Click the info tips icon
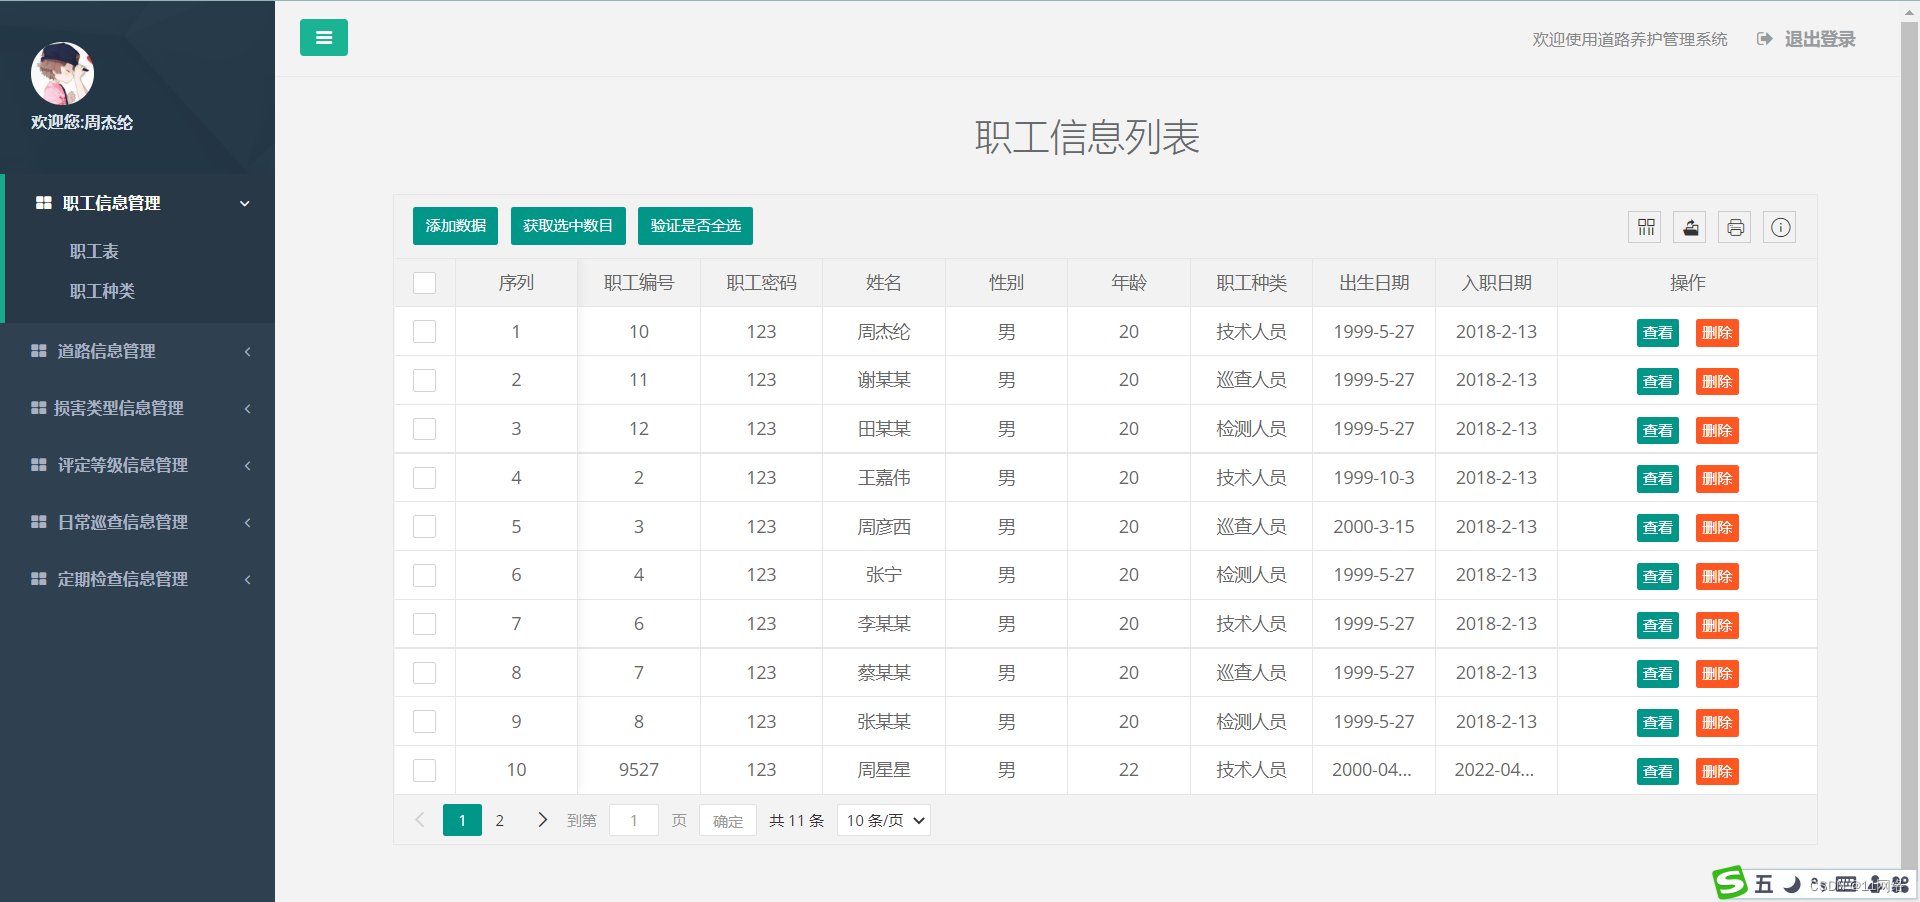This screenshot has height=902, width=1920. point(1781,227)
